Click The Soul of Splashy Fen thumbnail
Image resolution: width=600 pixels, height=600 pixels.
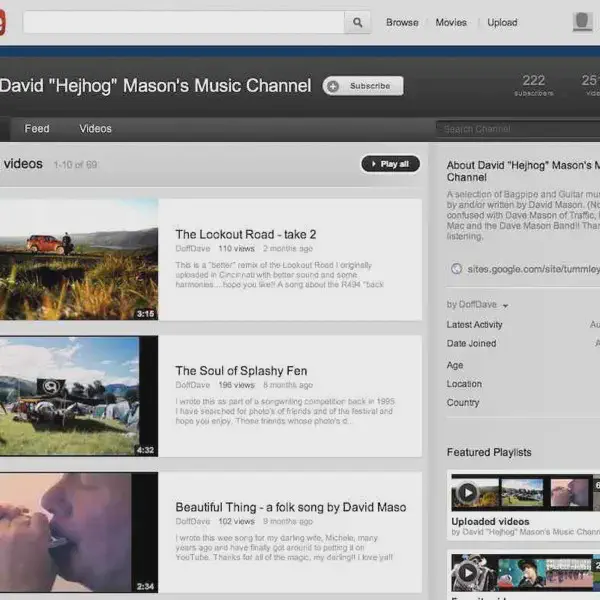pyautogui.click(x=78, y=396)
